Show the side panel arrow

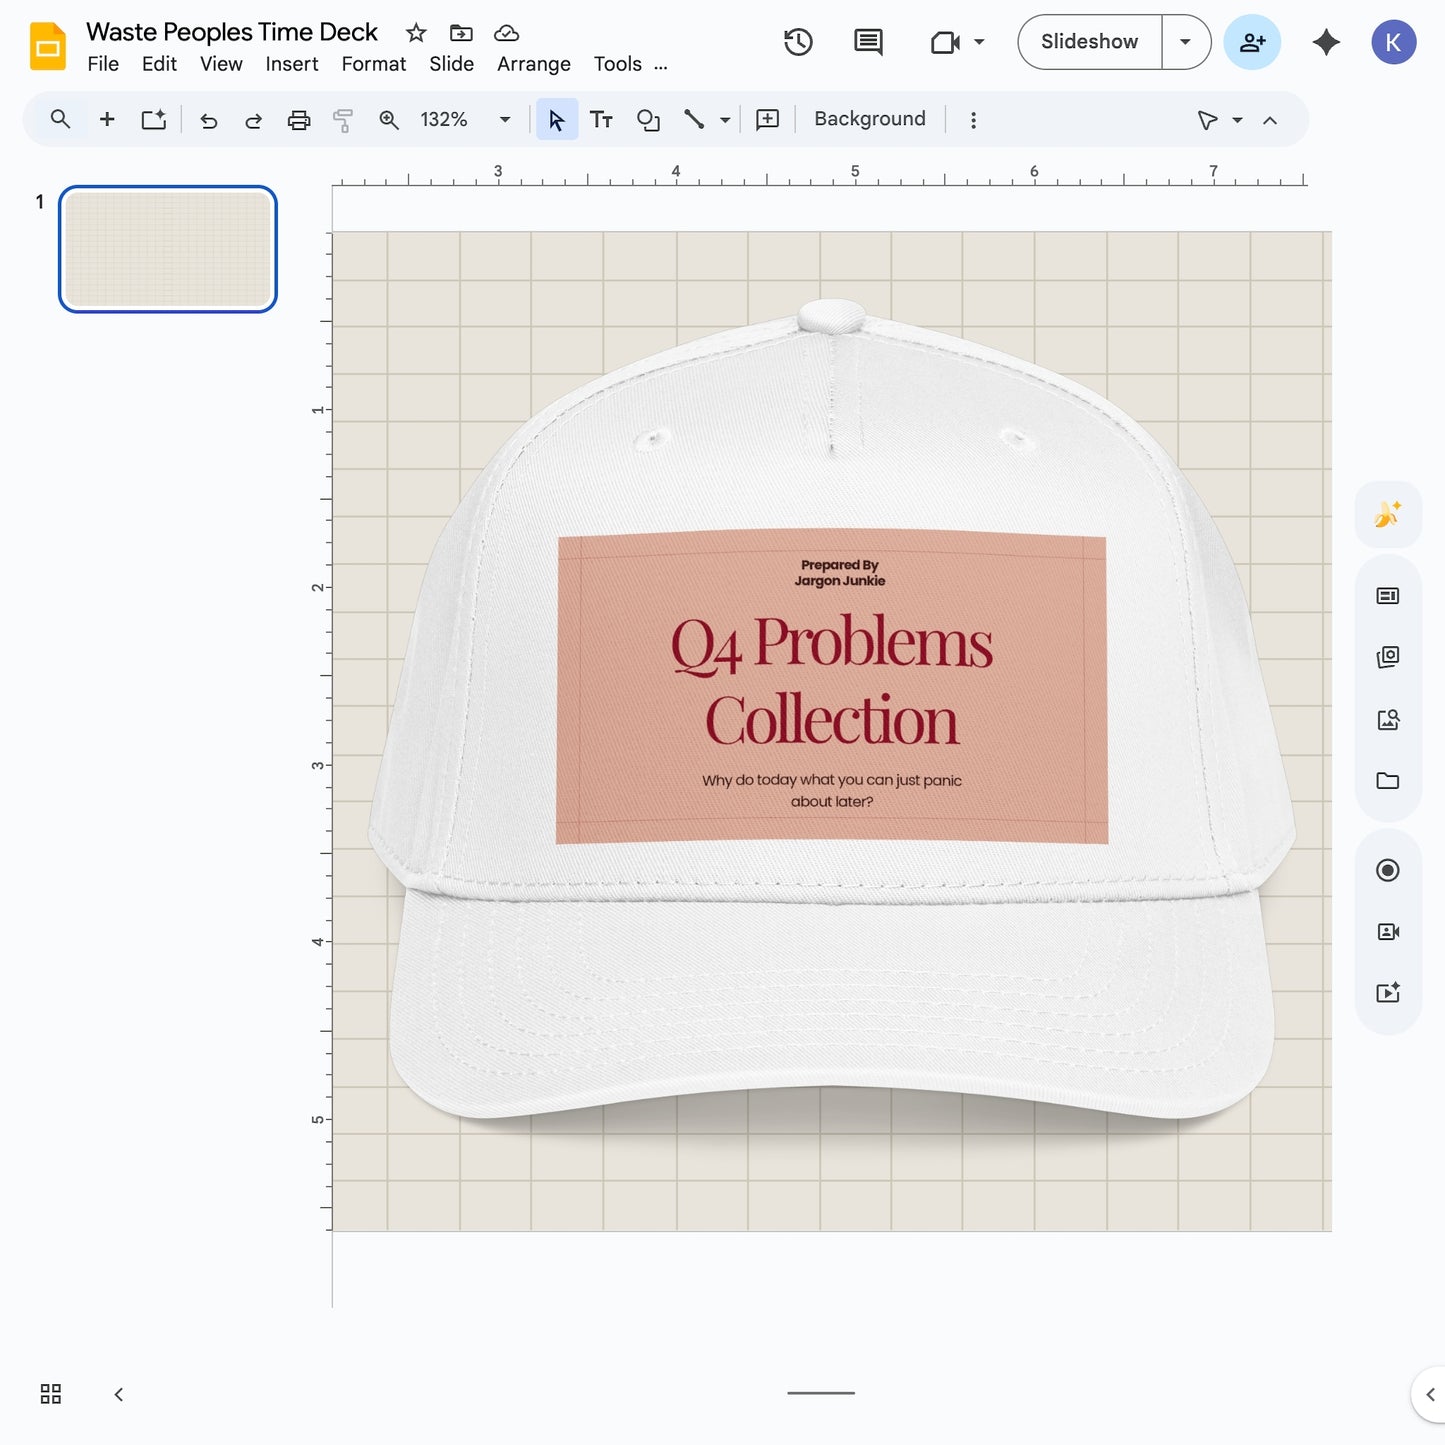(1430, 1394)
